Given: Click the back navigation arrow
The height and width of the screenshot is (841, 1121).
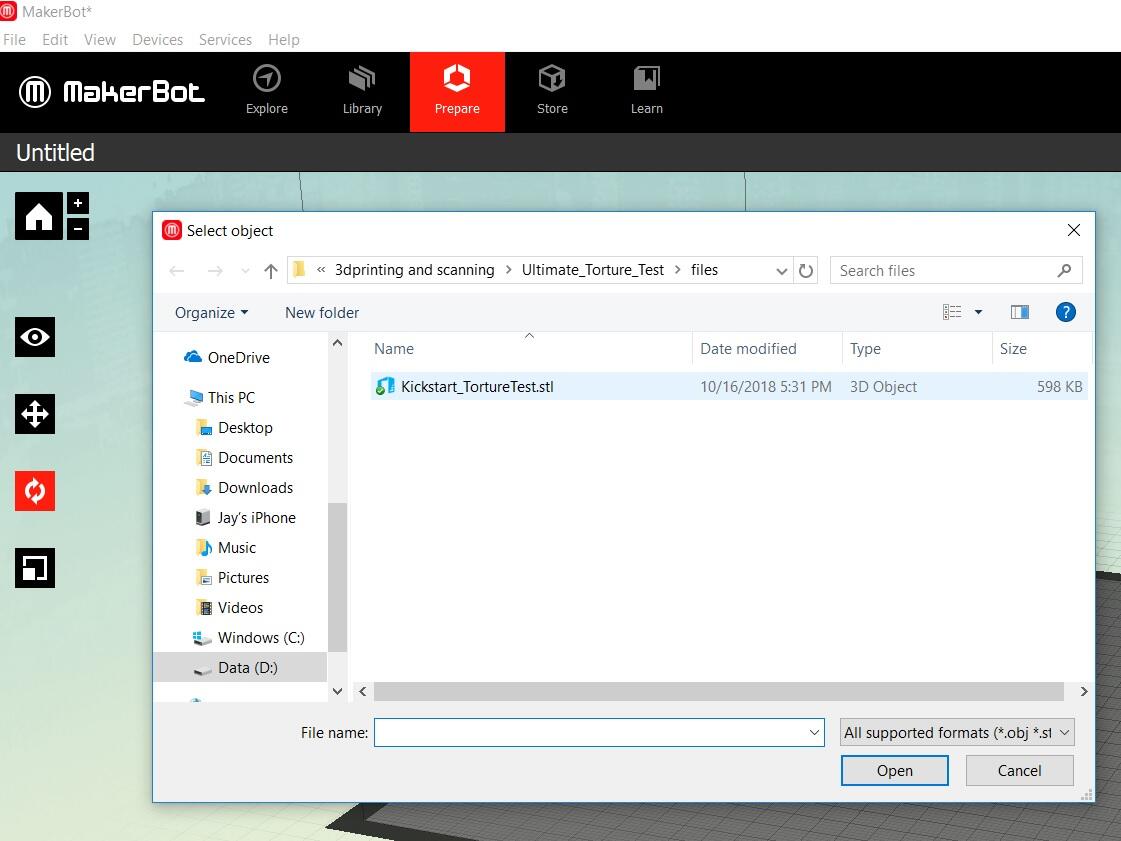Looking at the screenshot, I should [x=177, y=271].
